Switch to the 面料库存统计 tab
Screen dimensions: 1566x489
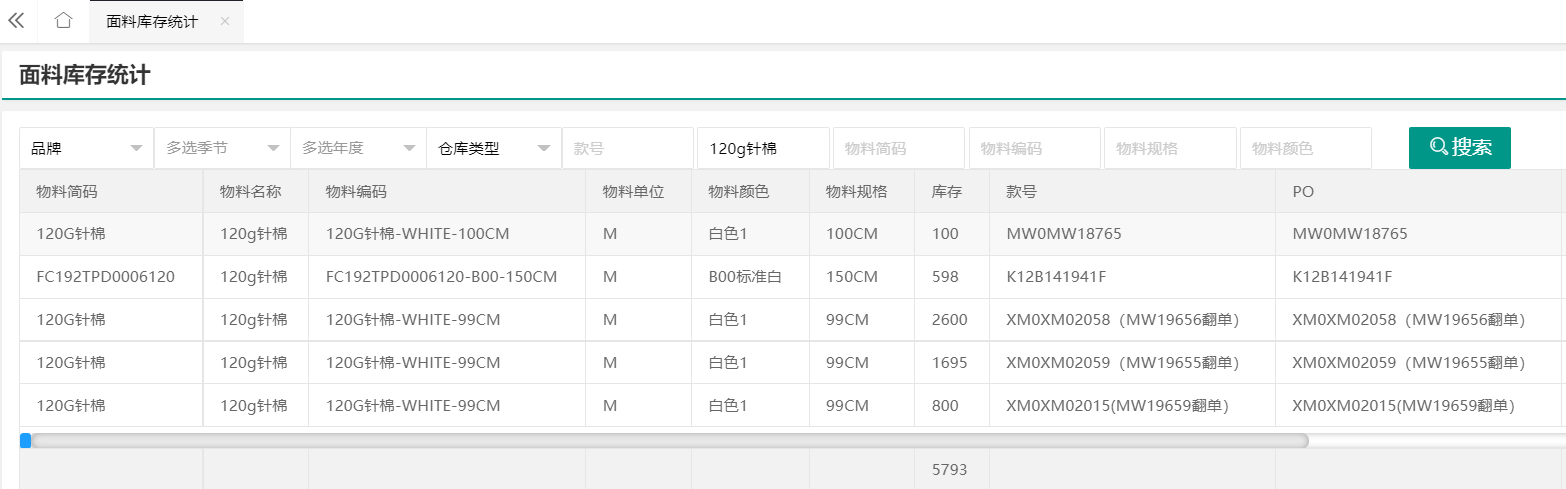(x=152, y=21)
